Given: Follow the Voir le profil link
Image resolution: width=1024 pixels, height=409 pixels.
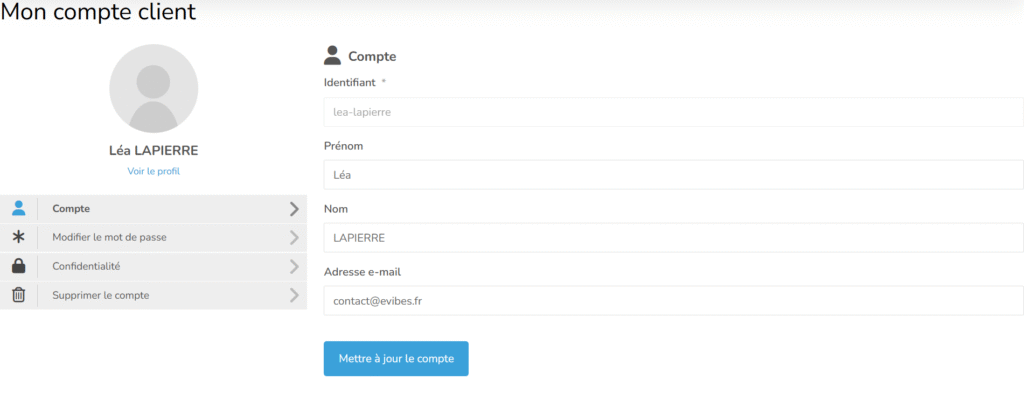Looking at the screenshot, I should 153,171.
